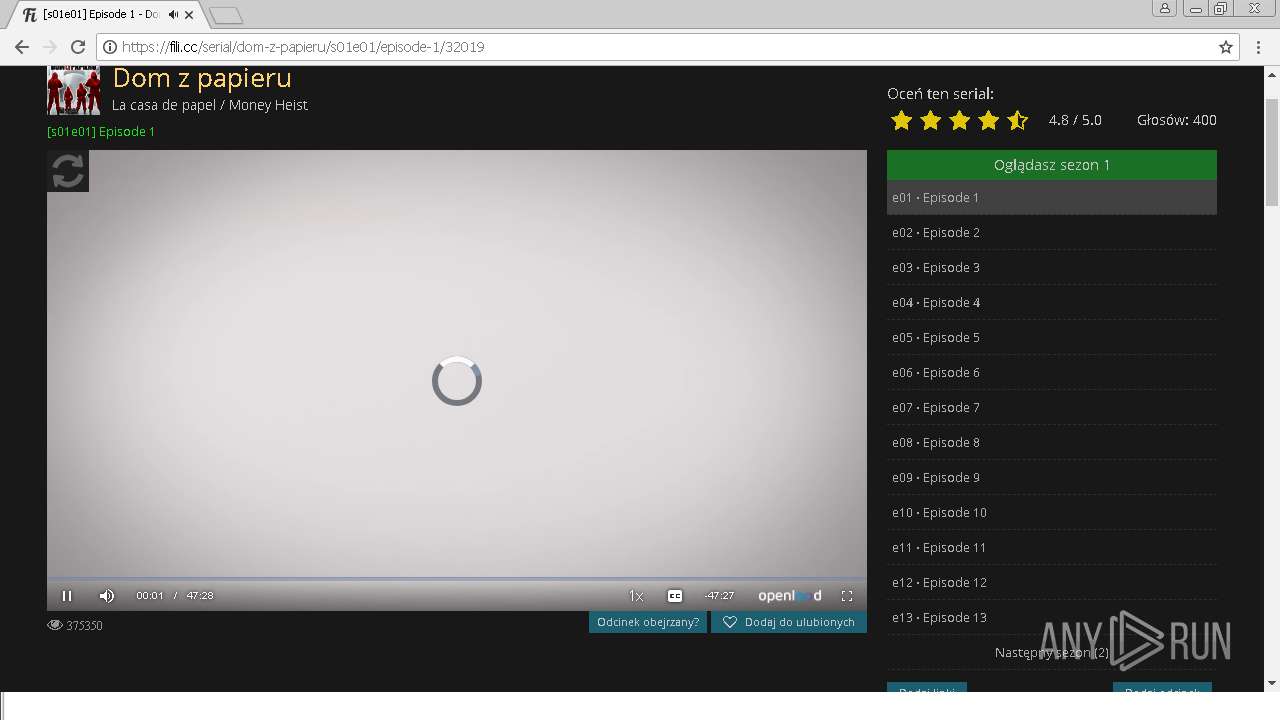Click the 375350 view count
Viewport: 1280px width, 720px height.
pyautogui.click(x=84, y=626)
